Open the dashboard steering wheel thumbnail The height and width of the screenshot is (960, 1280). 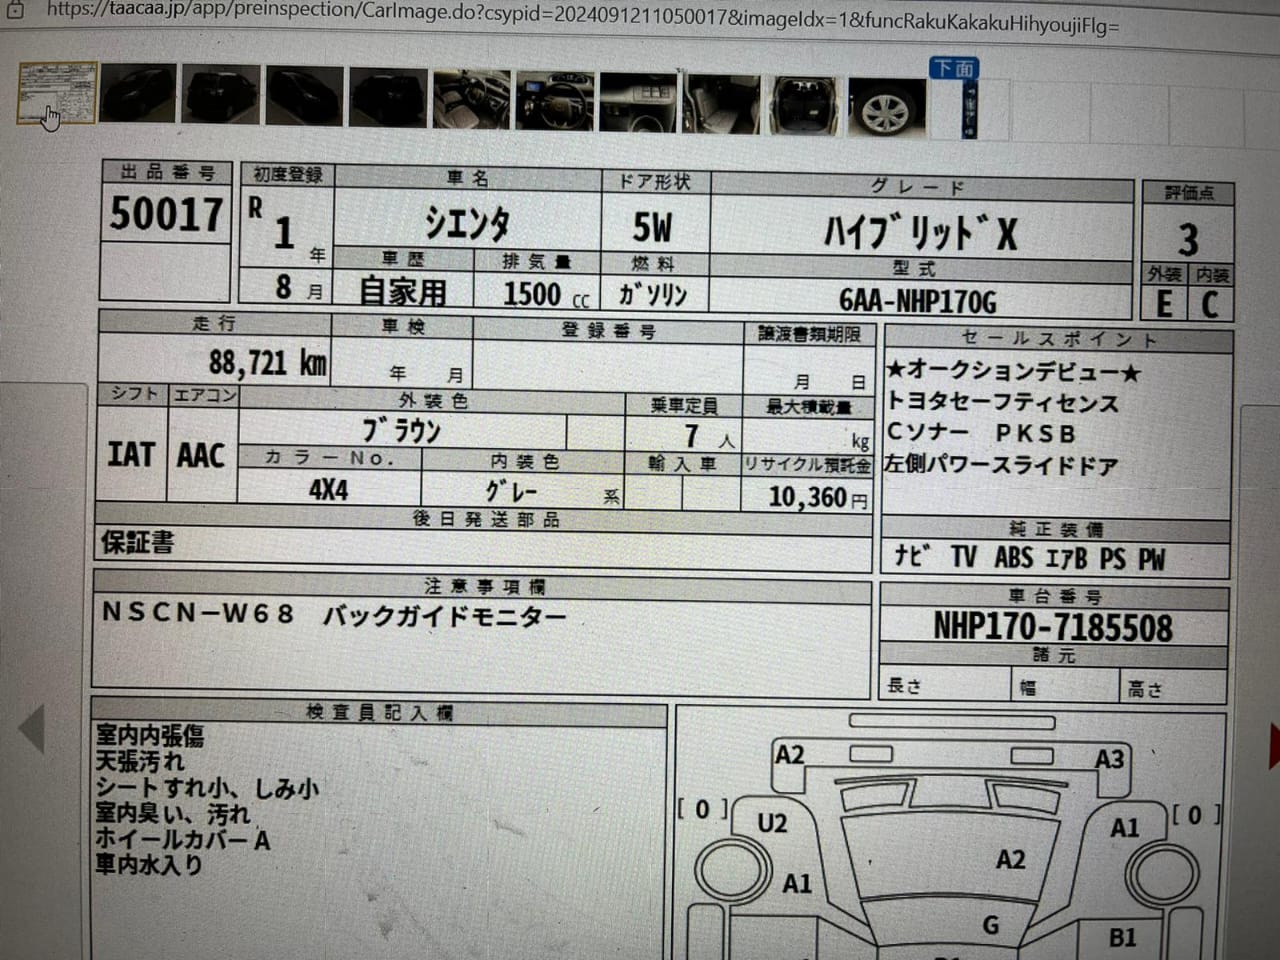[555, 101]
